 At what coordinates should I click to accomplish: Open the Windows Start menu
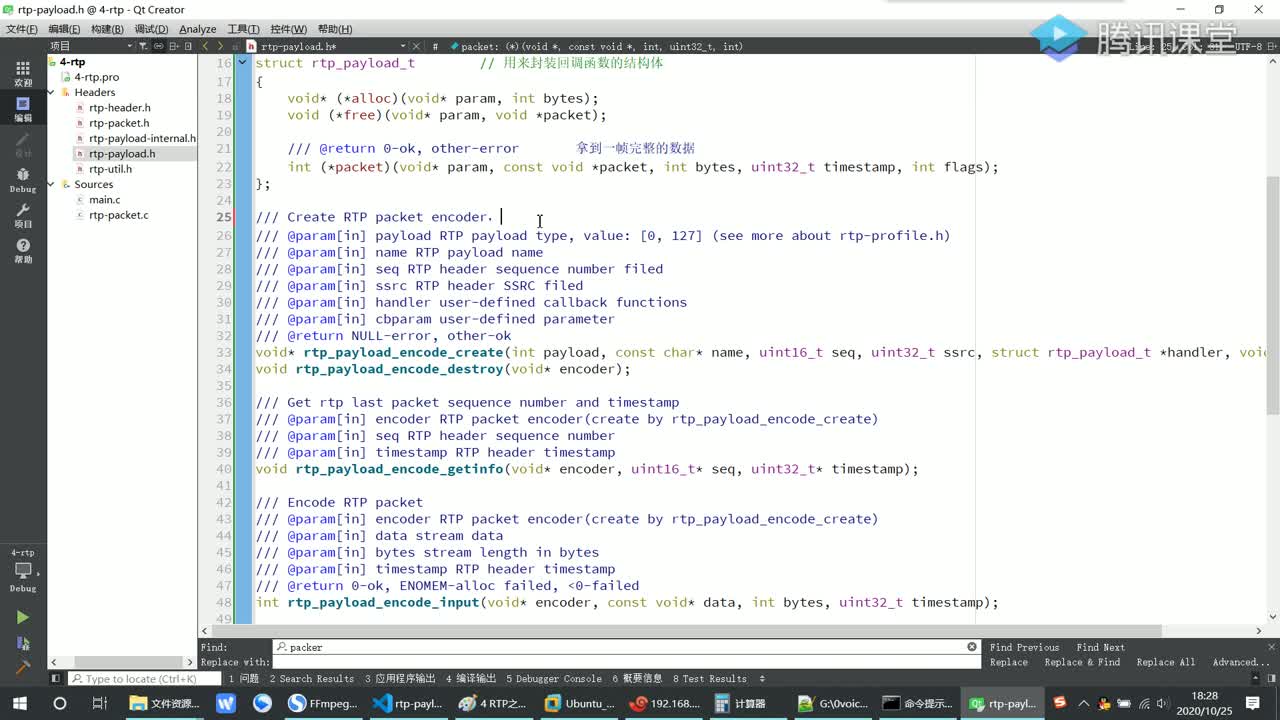tap(19, 703)
